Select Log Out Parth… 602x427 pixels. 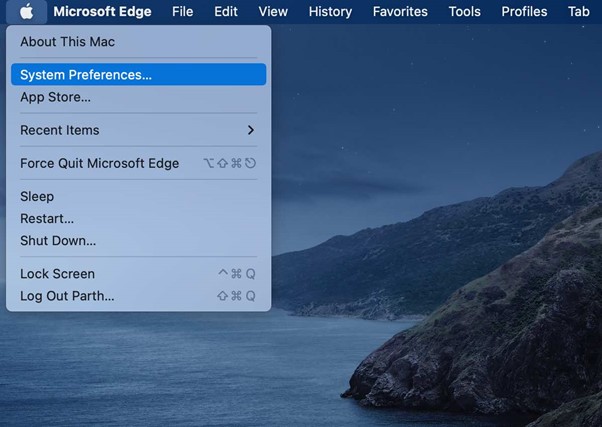coord(139,296)
